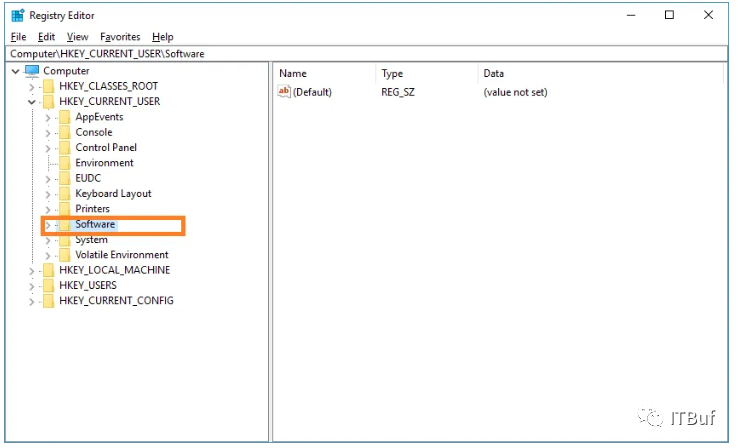The width and height of the screenshot is (738, 448).
Task: Expand the Volatile Environment chevron
Action: click(x=48, y=256)
